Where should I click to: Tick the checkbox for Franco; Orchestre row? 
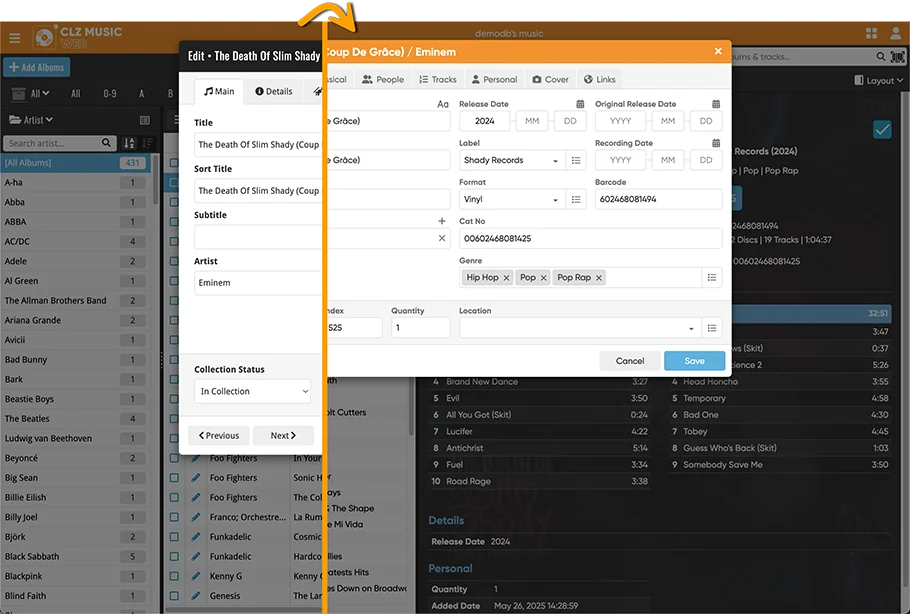pos(174,517)
